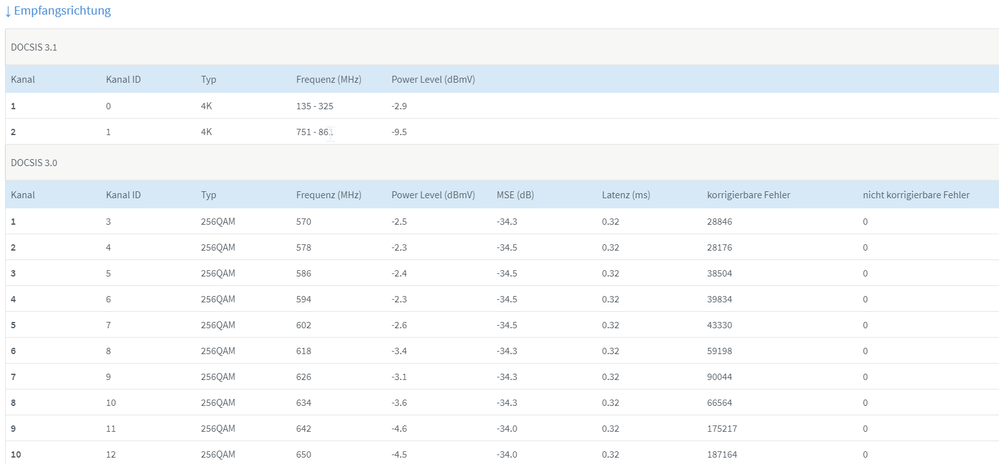The width and height of the screenshot is (999, 464).
Task: Click the DOCSIS 3.0 Frequenz (MHz) header
Action: coord(329,195)
